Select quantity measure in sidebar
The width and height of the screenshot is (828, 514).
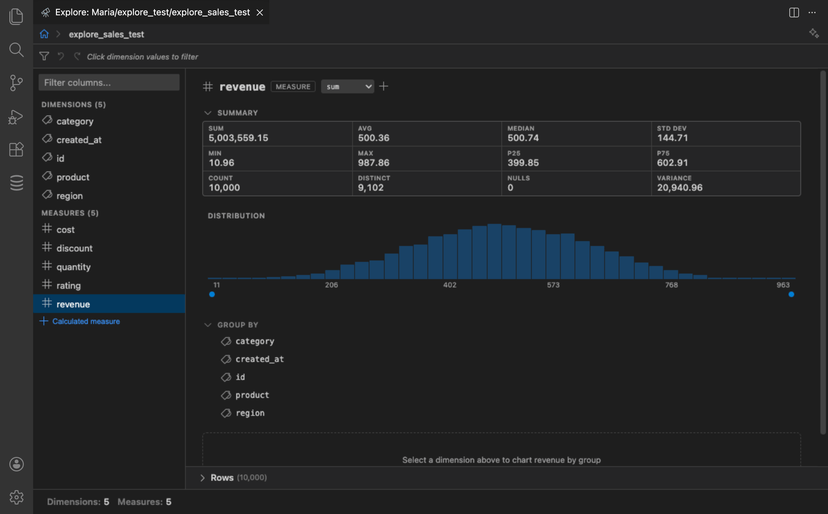(109, 267)
